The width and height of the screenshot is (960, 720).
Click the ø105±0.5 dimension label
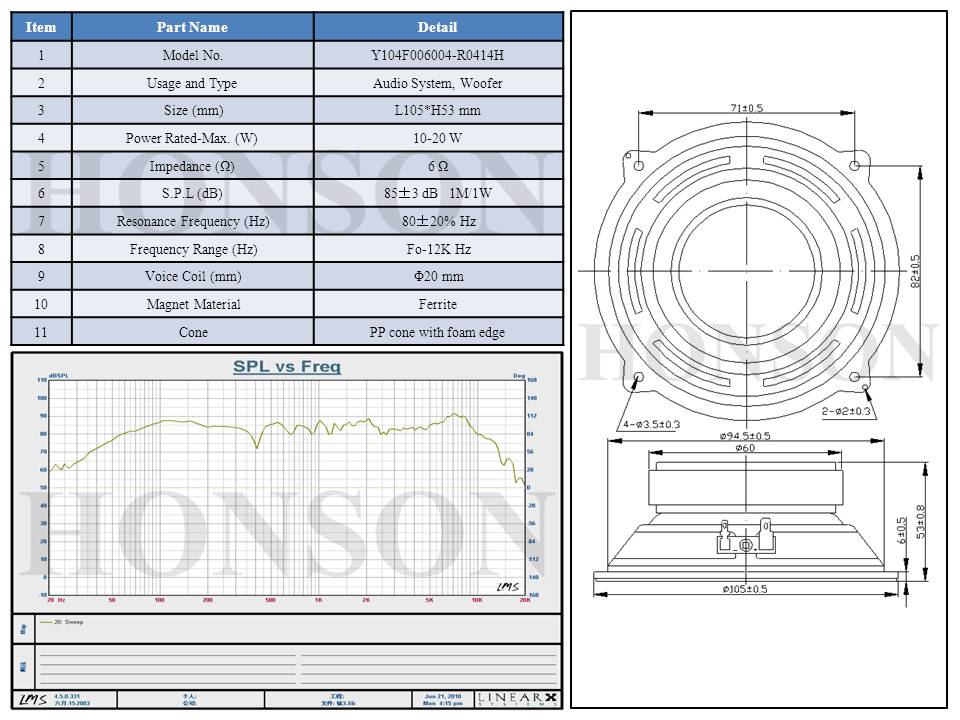click(745, 589)
